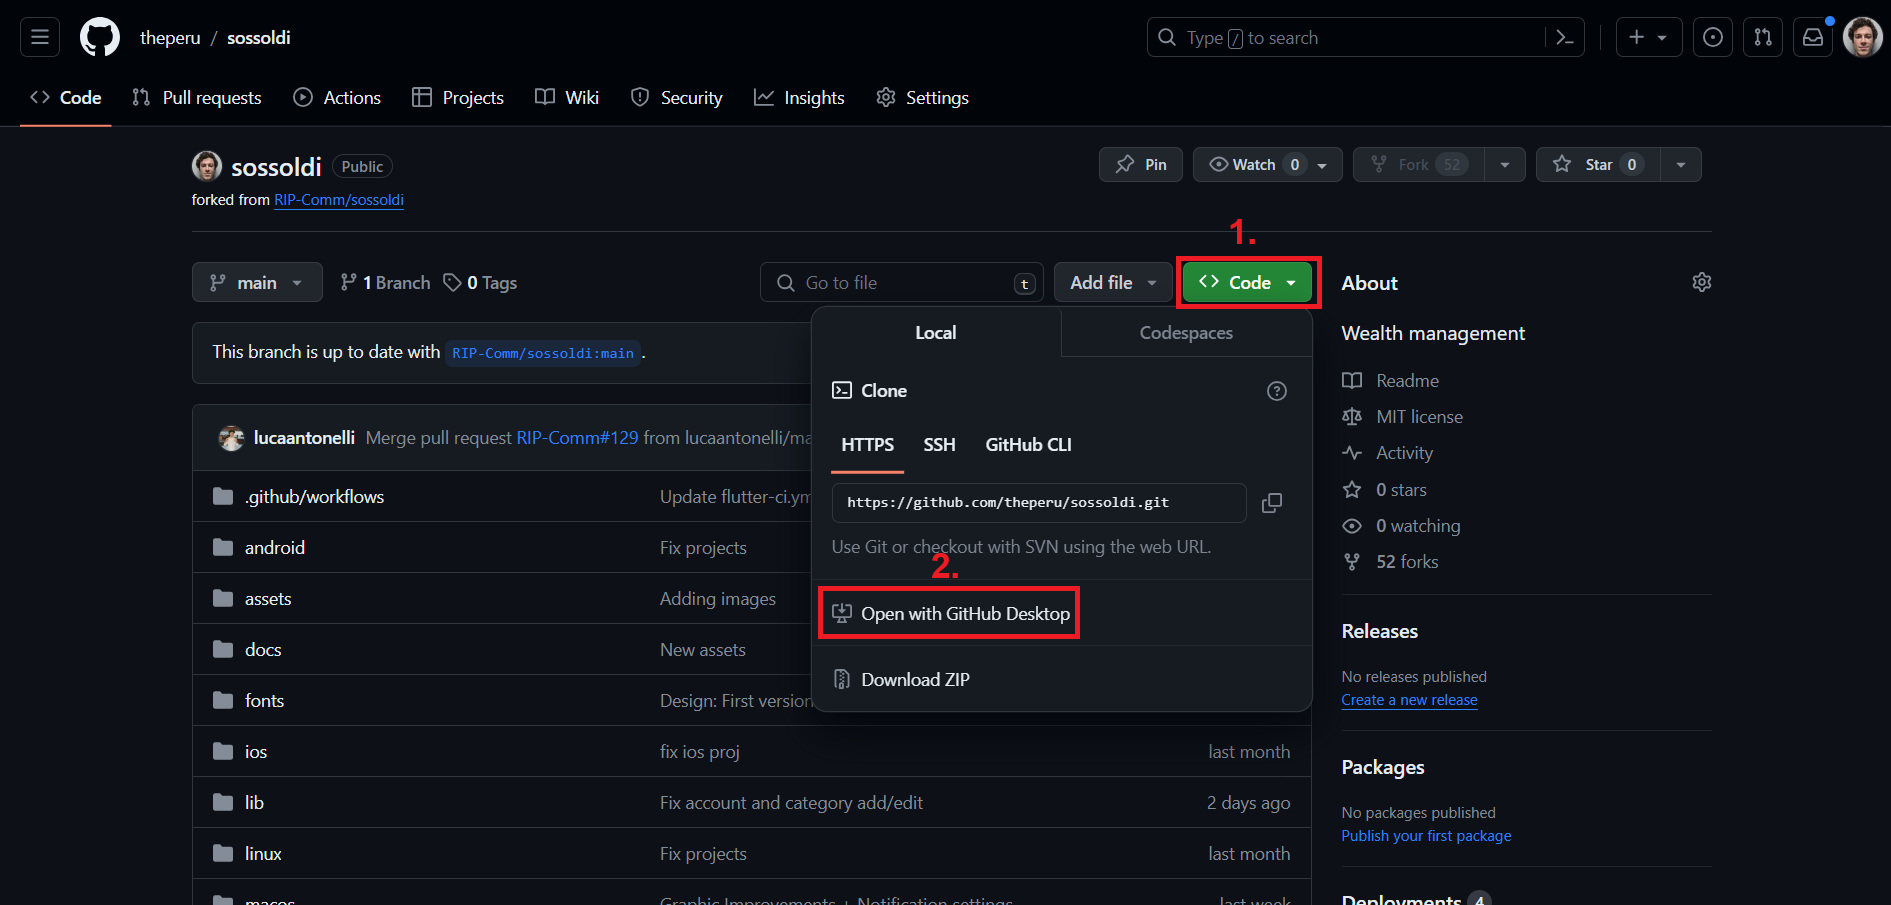Click Open with GitHub Desktop
Viewport: 1891px width, 905px height.
pyautogui.click(x=950, y=614)
